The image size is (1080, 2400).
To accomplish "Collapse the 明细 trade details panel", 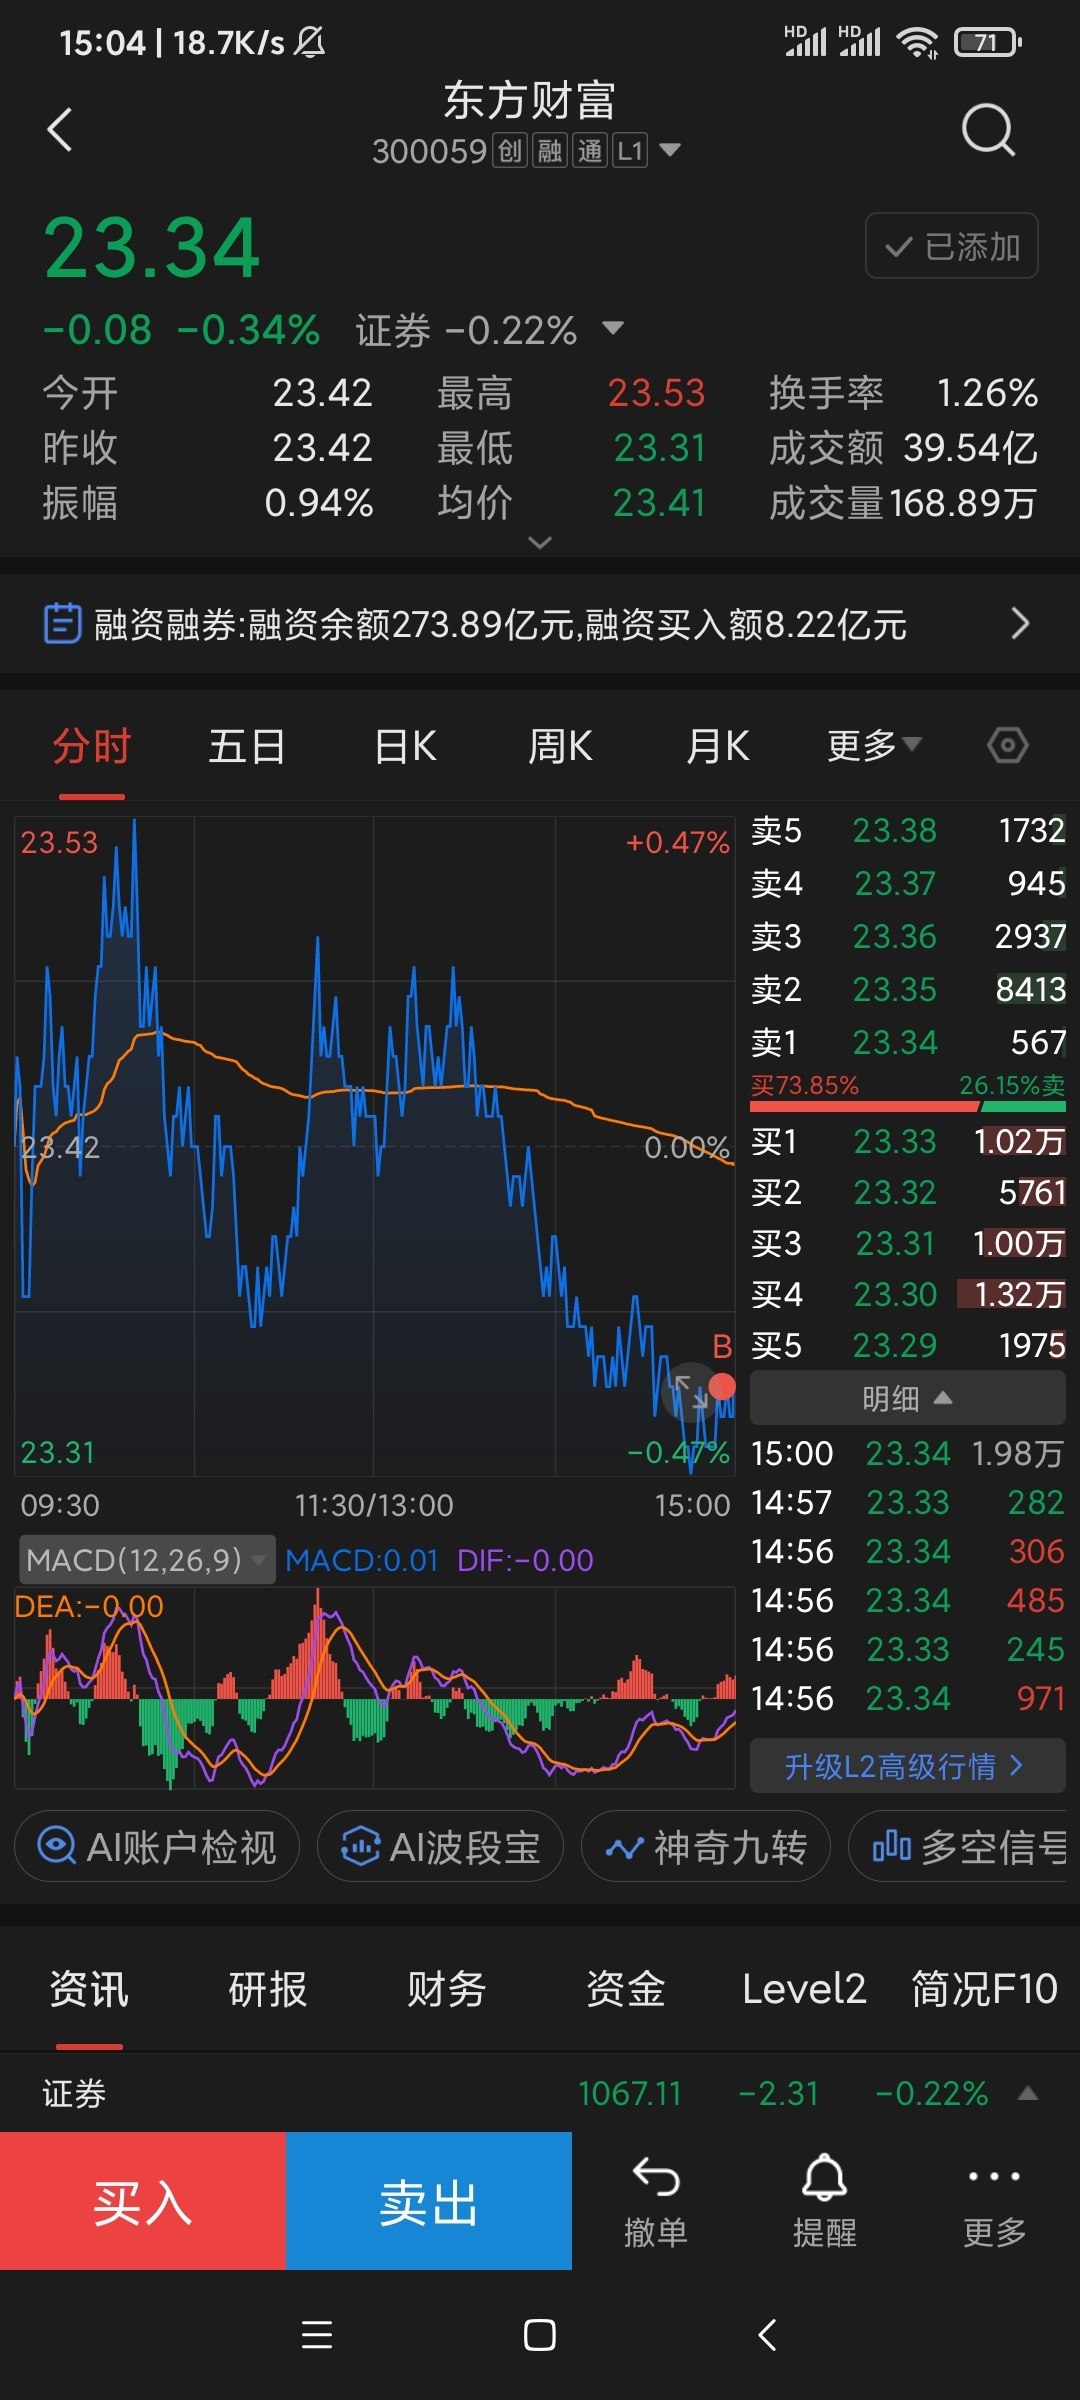I will point(907,1398).
